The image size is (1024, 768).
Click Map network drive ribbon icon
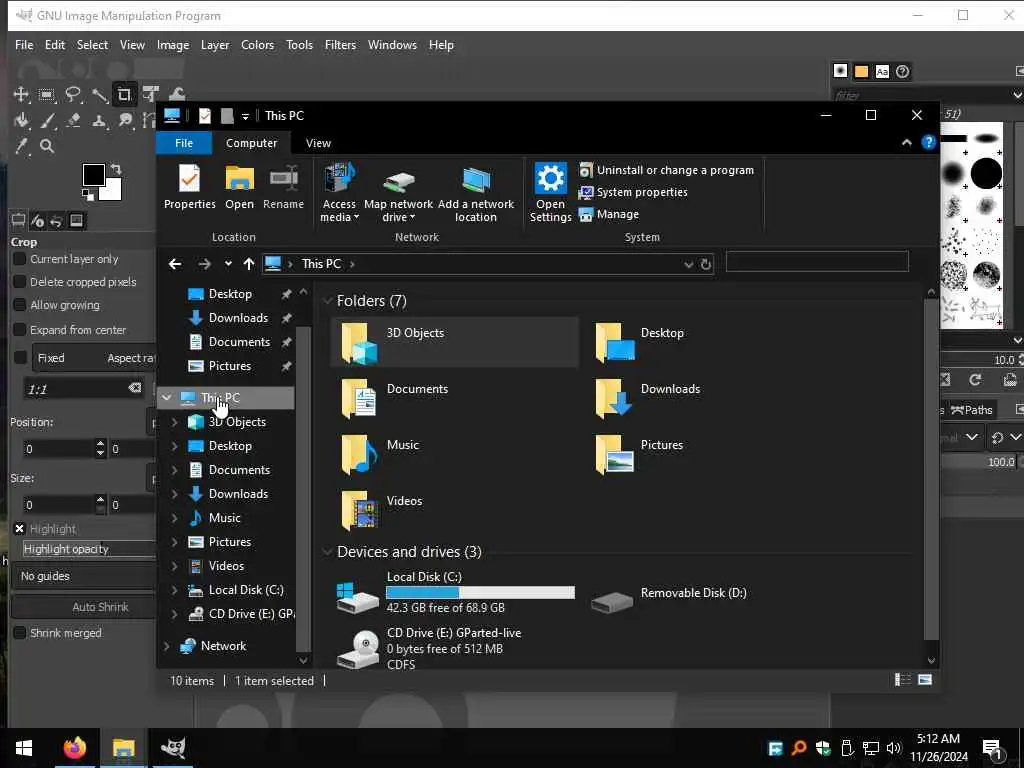pyautogui.click(x=398, y=195)
